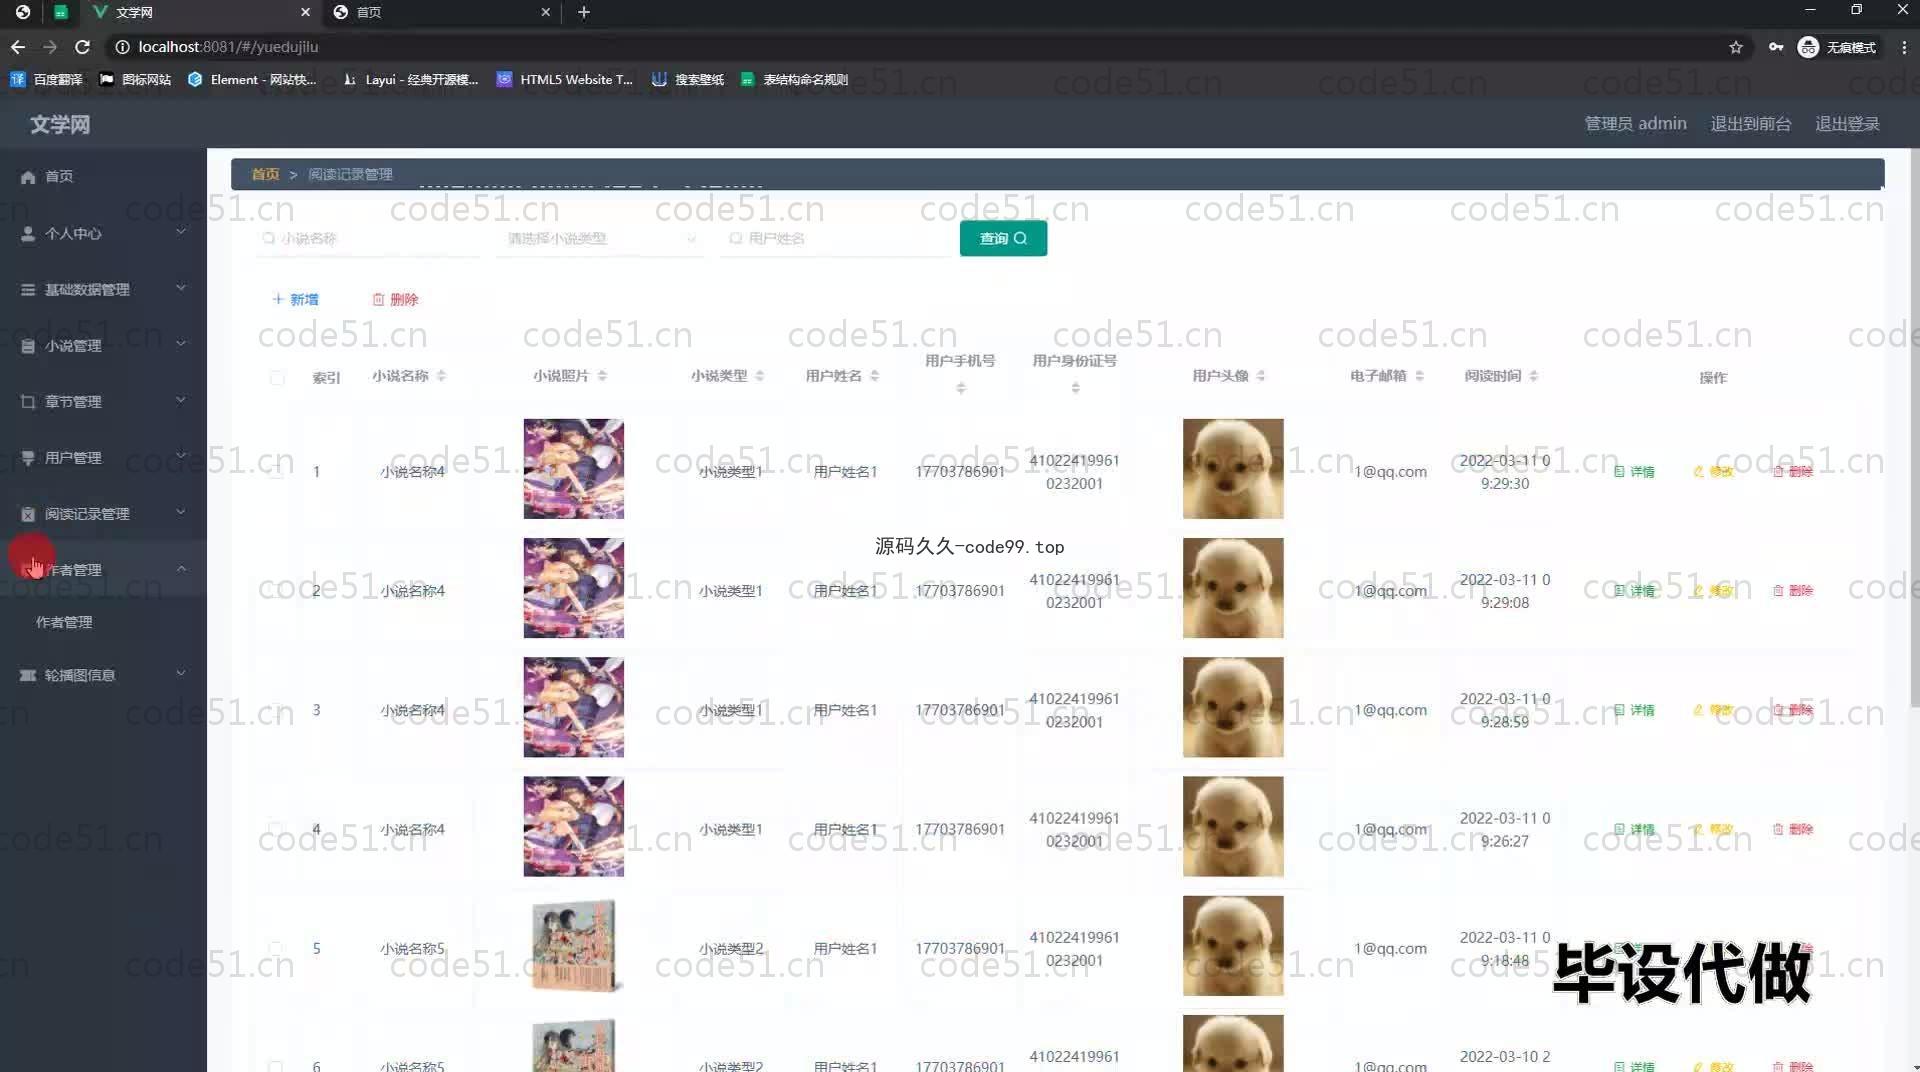This screenshot has width=1920, height=1072.
Task: Sort by 用户身份证号 column arrows
Action: (1076, 388)
